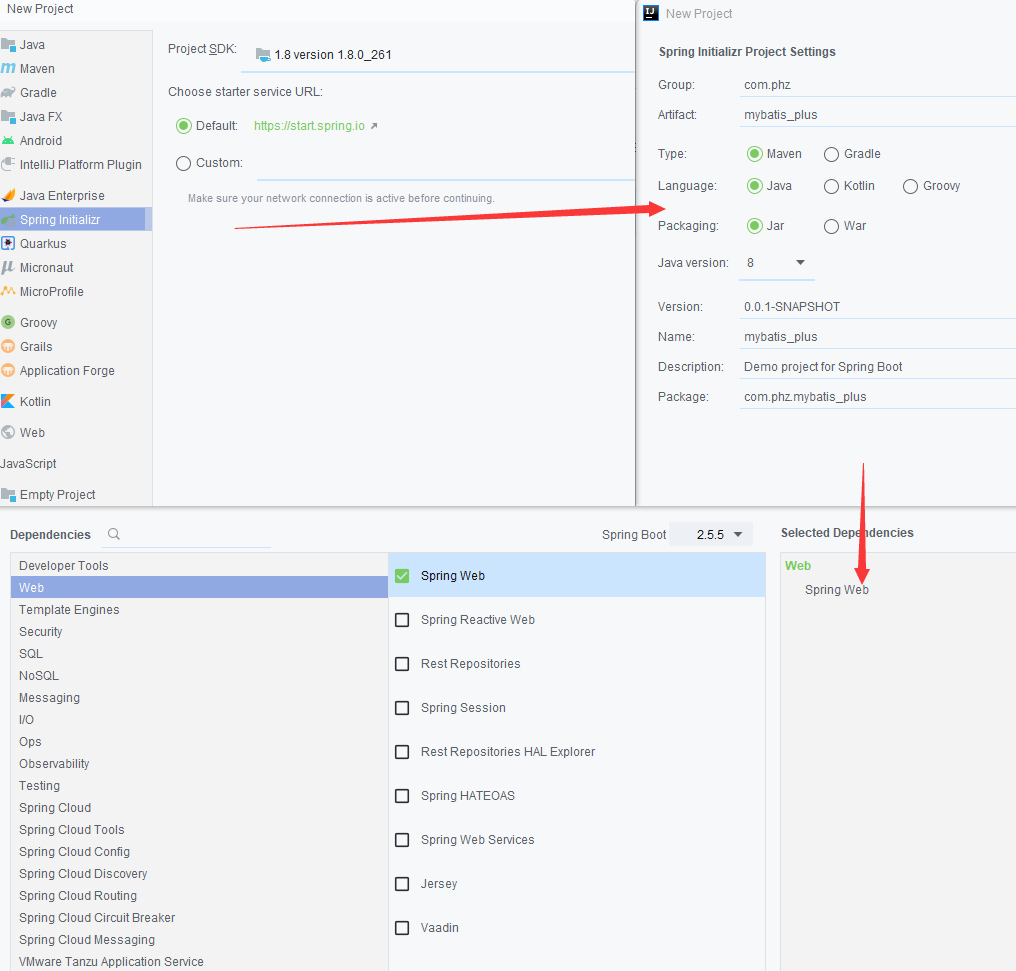Check the Rest Repositories dependency
This screenshot has width=1016, height=971.
click(x=402, y=664)
